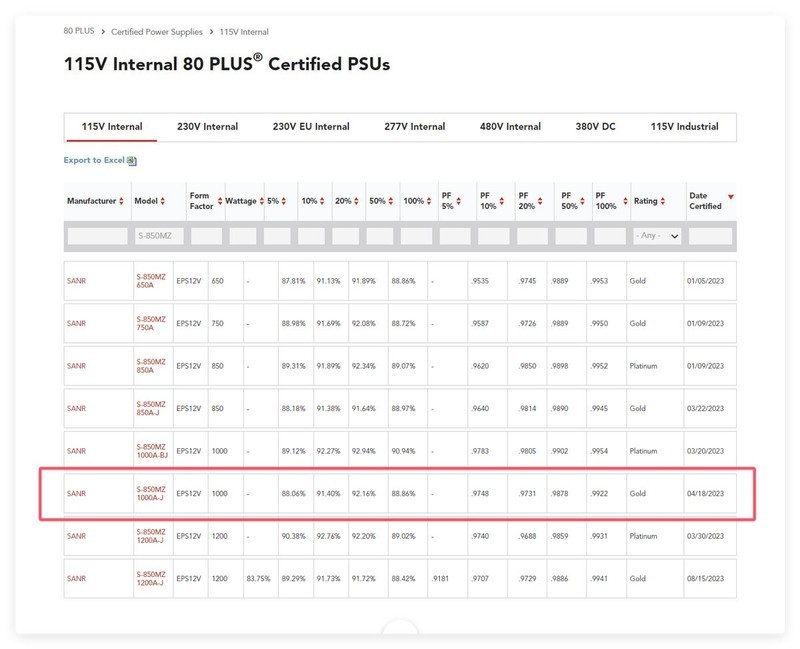The image size is (800, 649).
Task: Click the Rating column sort arrows
Action: coord(665,201)
